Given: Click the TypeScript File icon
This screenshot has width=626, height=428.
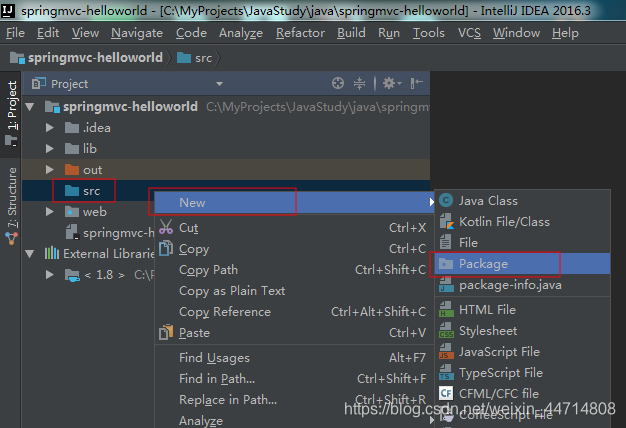Looking at the screenshot, I should [446, 373].
